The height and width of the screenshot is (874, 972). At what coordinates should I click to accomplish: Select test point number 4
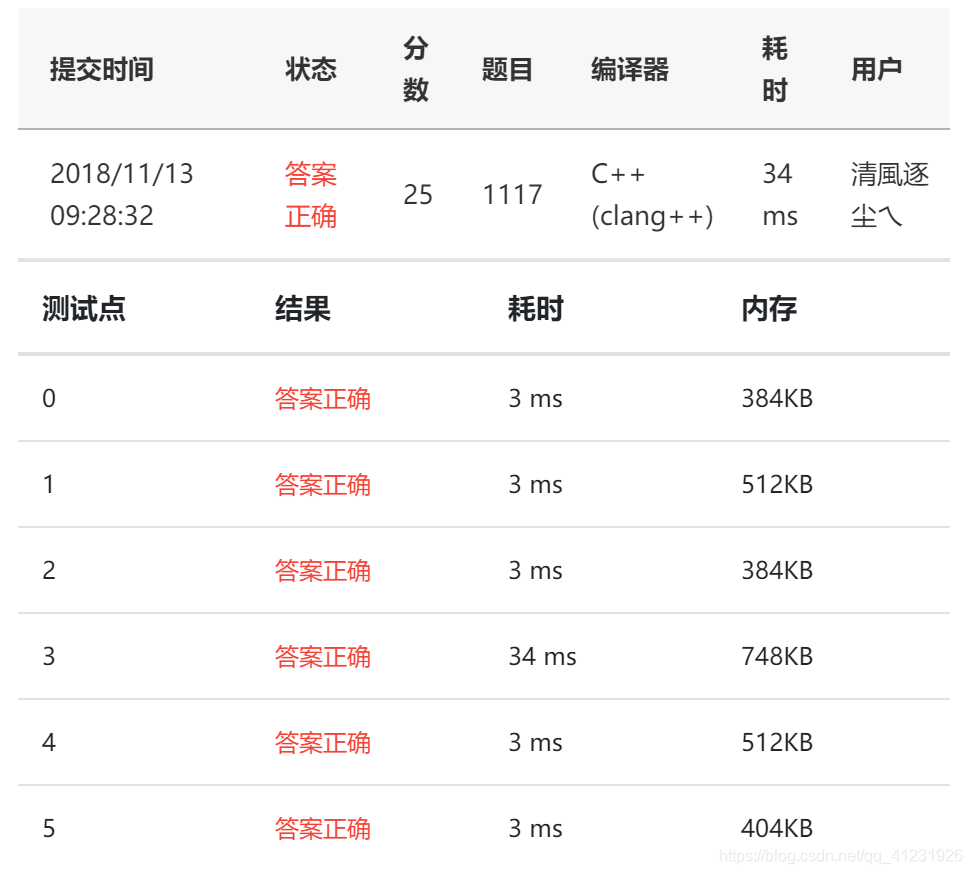tap(49, 743)
